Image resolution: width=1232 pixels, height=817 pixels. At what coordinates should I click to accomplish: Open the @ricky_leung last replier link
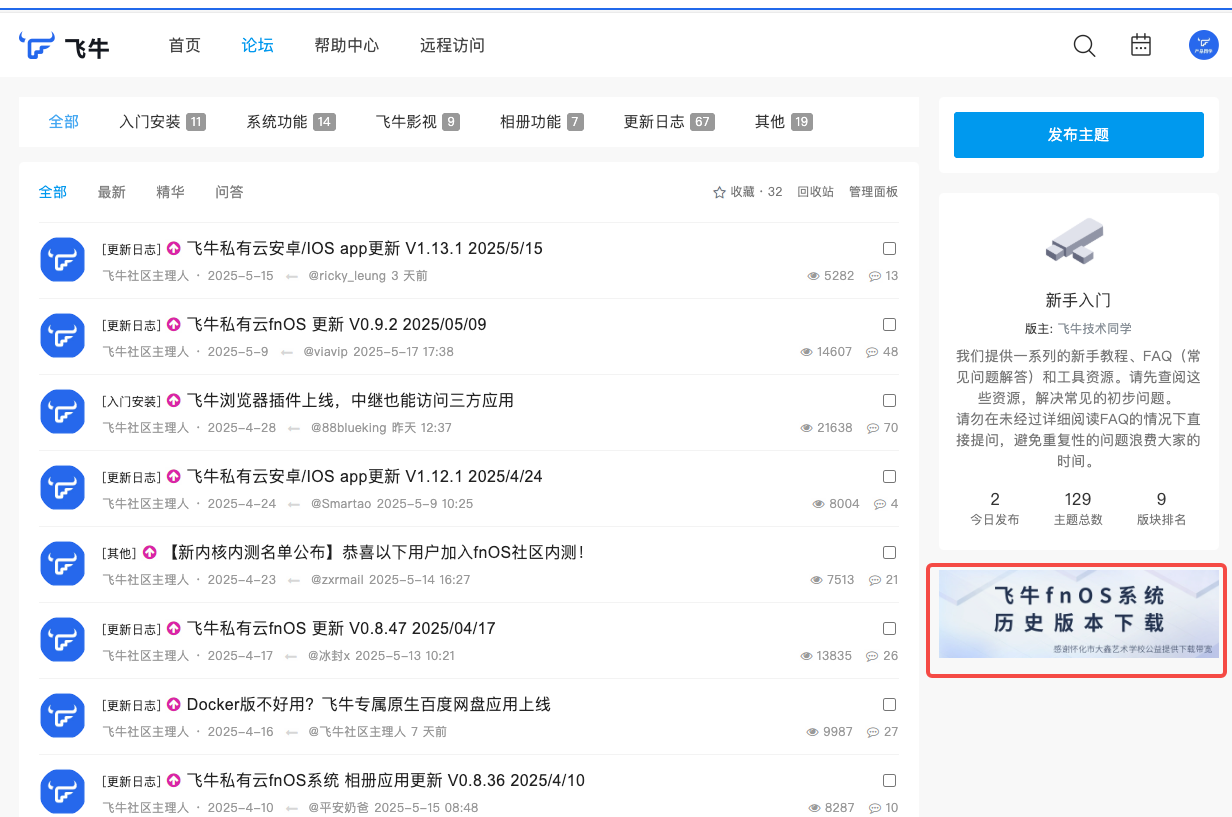pyautogui.click(x=346, y=276)
